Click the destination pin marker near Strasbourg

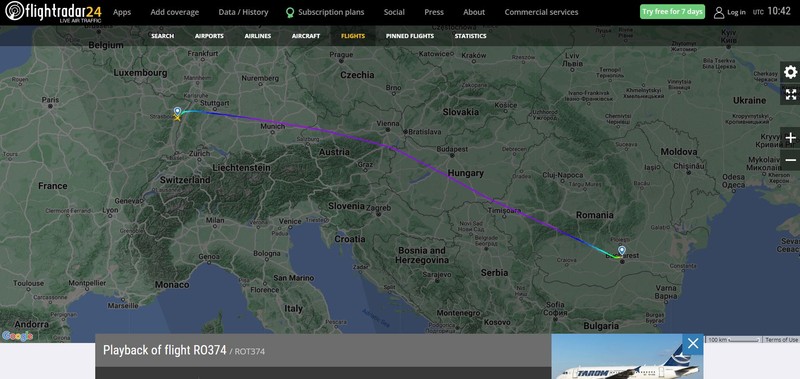click(x=177, y=111)
